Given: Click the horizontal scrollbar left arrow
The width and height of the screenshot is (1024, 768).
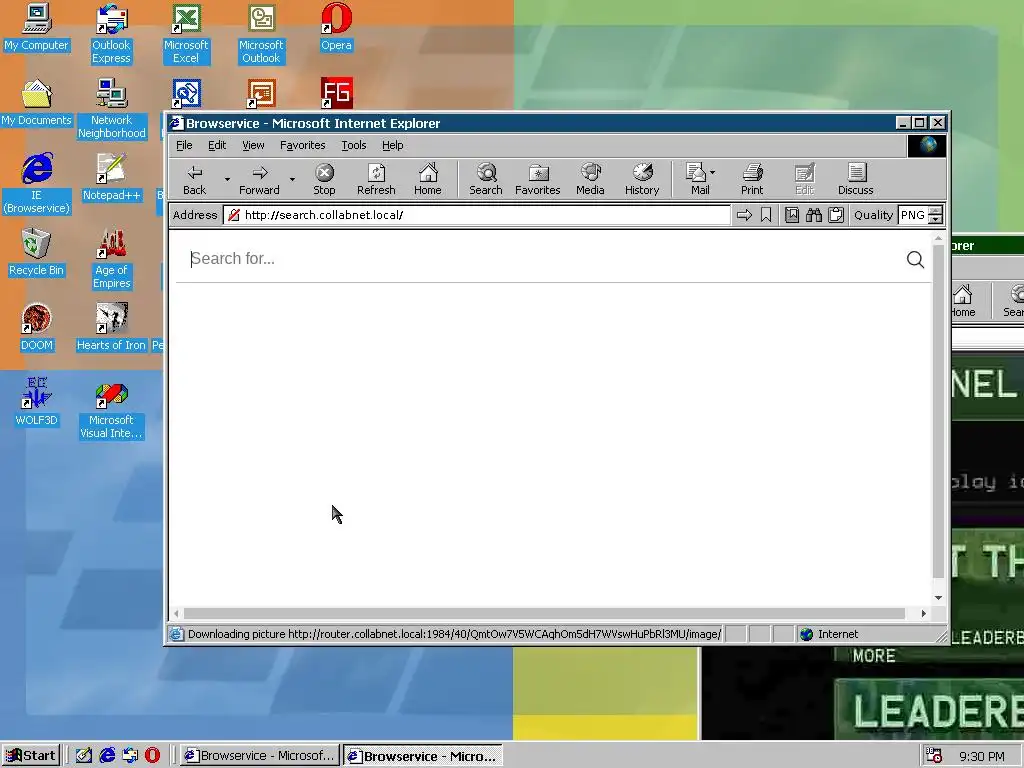Looking at the screenshot, I should tap(176, 613).
